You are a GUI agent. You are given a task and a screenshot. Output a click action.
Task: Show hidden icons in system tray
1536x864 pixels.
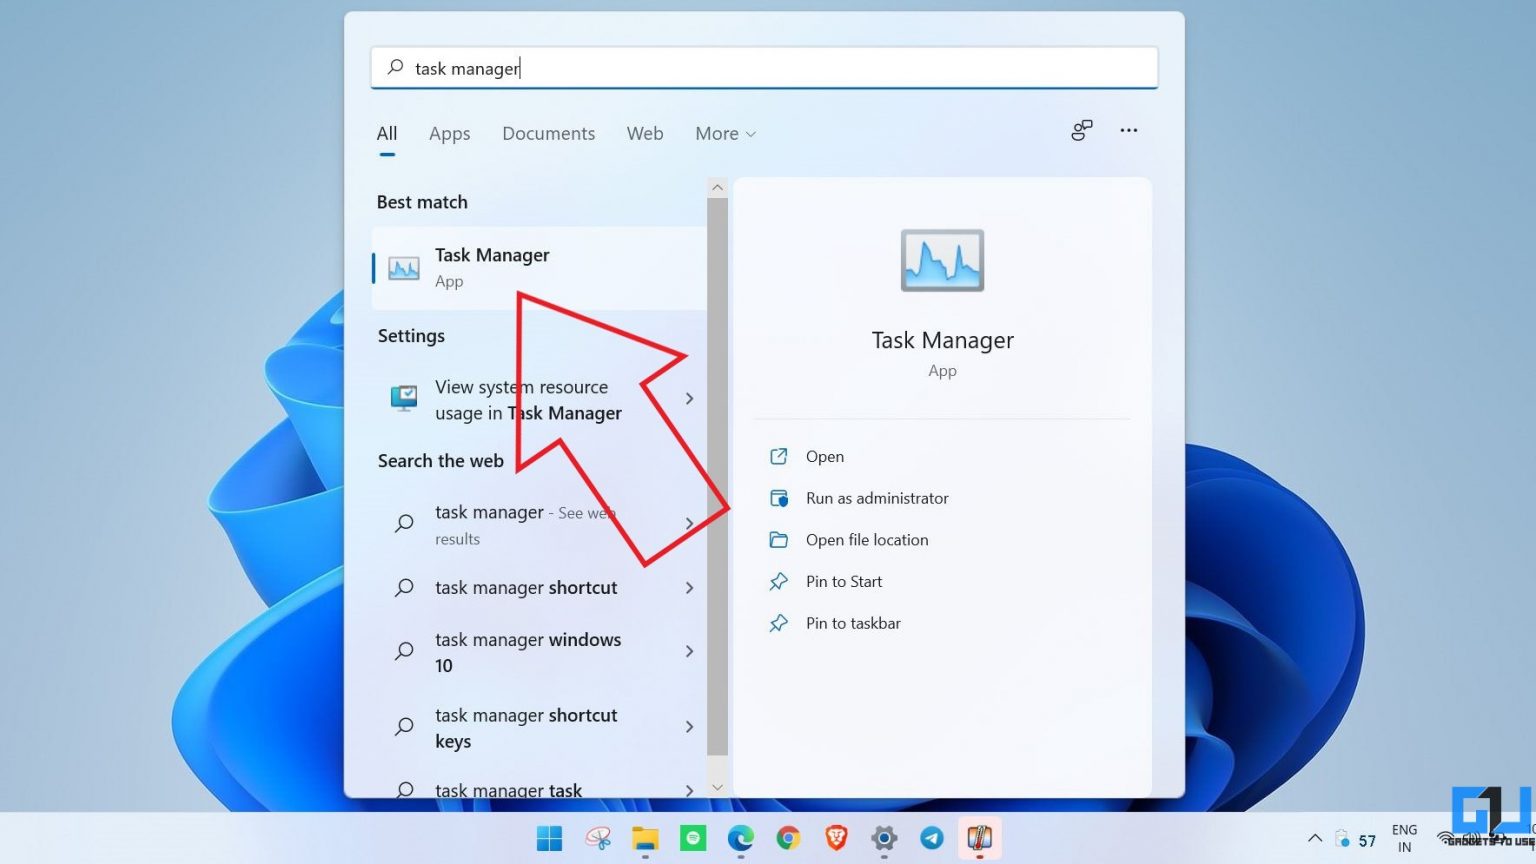[x=1315, y=839]
